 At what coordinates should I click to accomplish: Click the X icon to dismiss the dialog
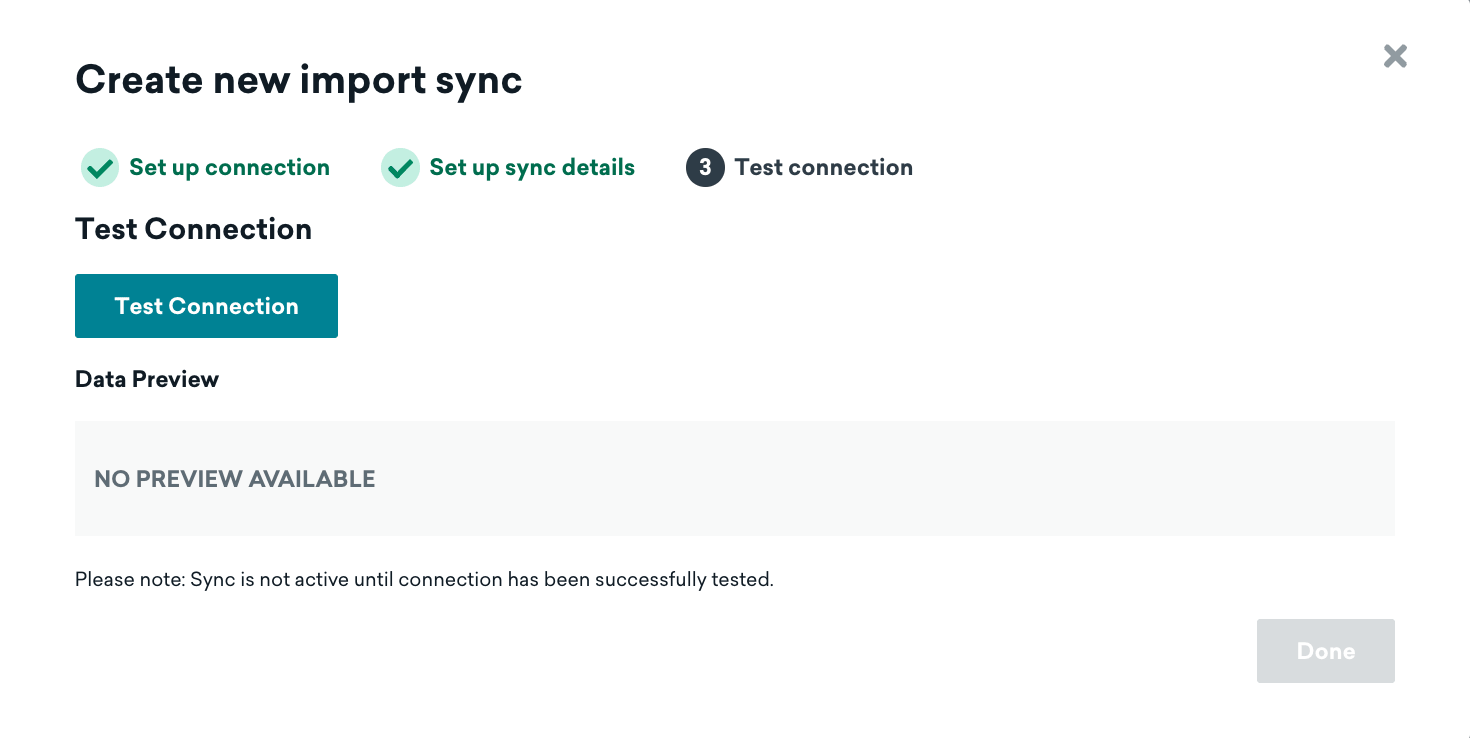(x=1395, y=56)
